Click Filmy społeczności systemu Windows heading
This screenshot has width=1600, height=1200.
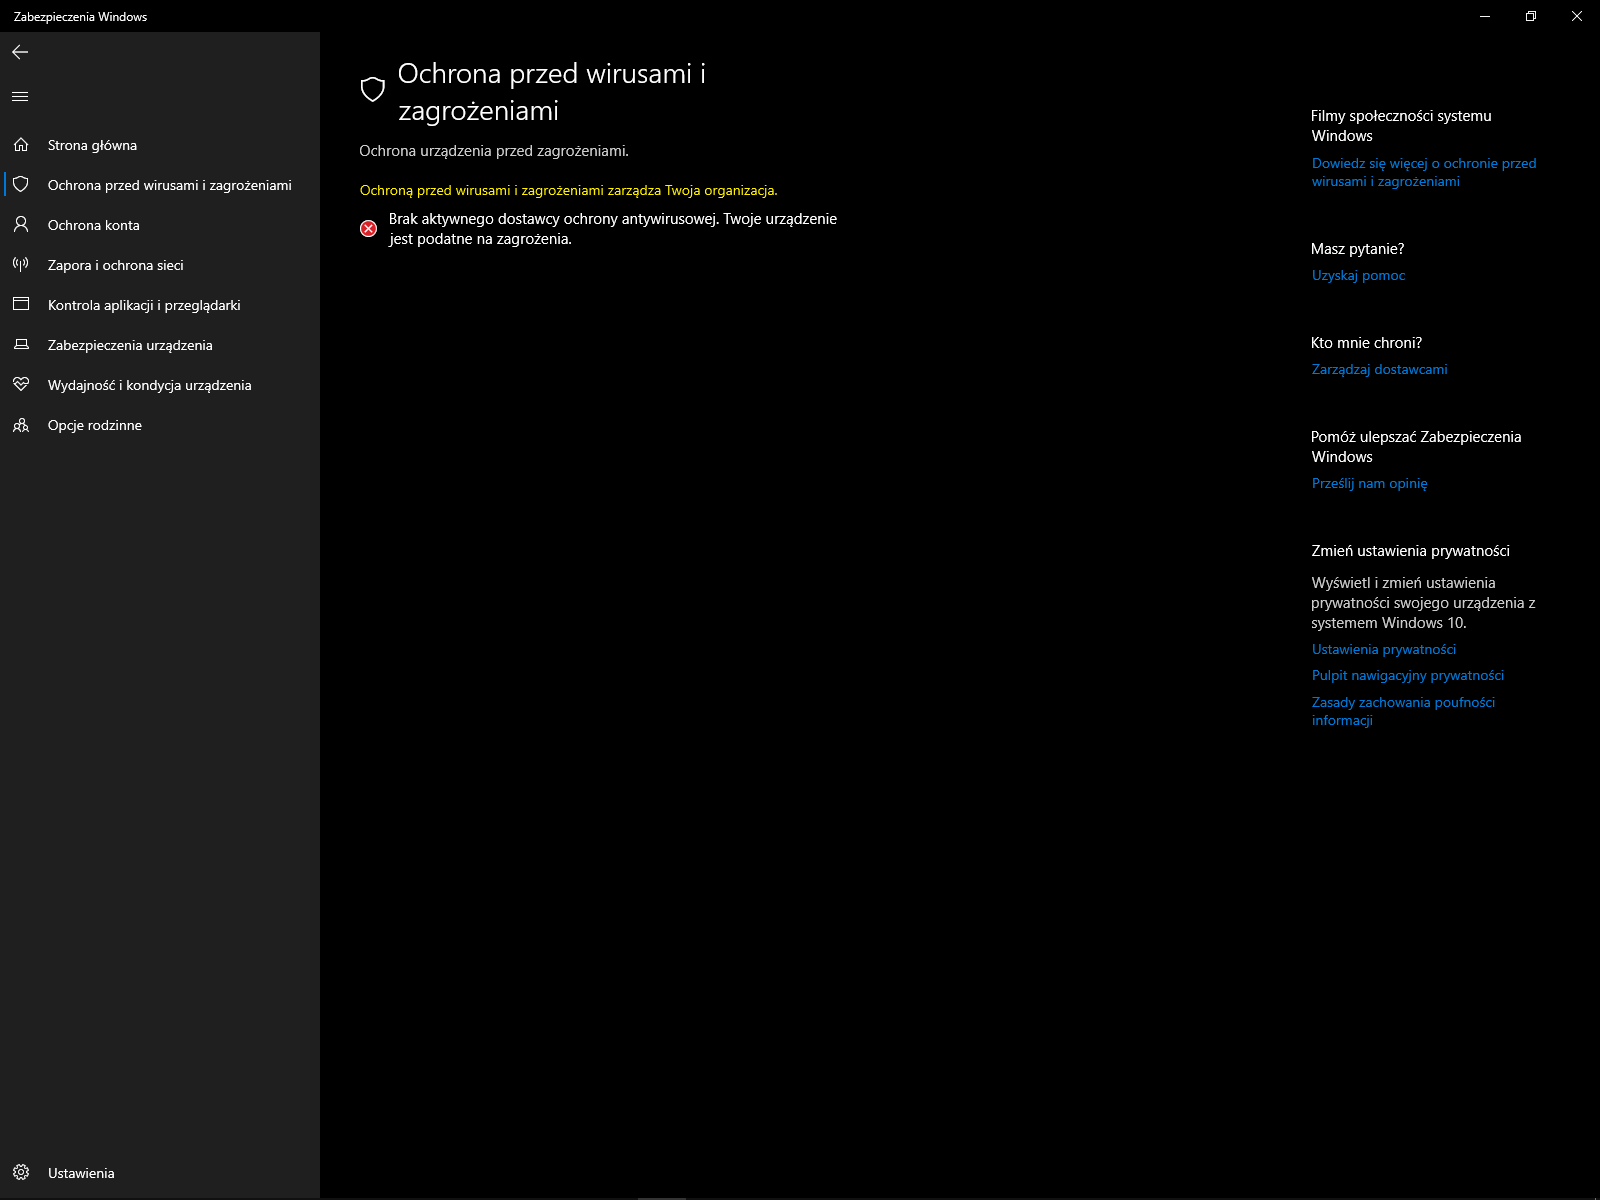(x=1402, y=126)
